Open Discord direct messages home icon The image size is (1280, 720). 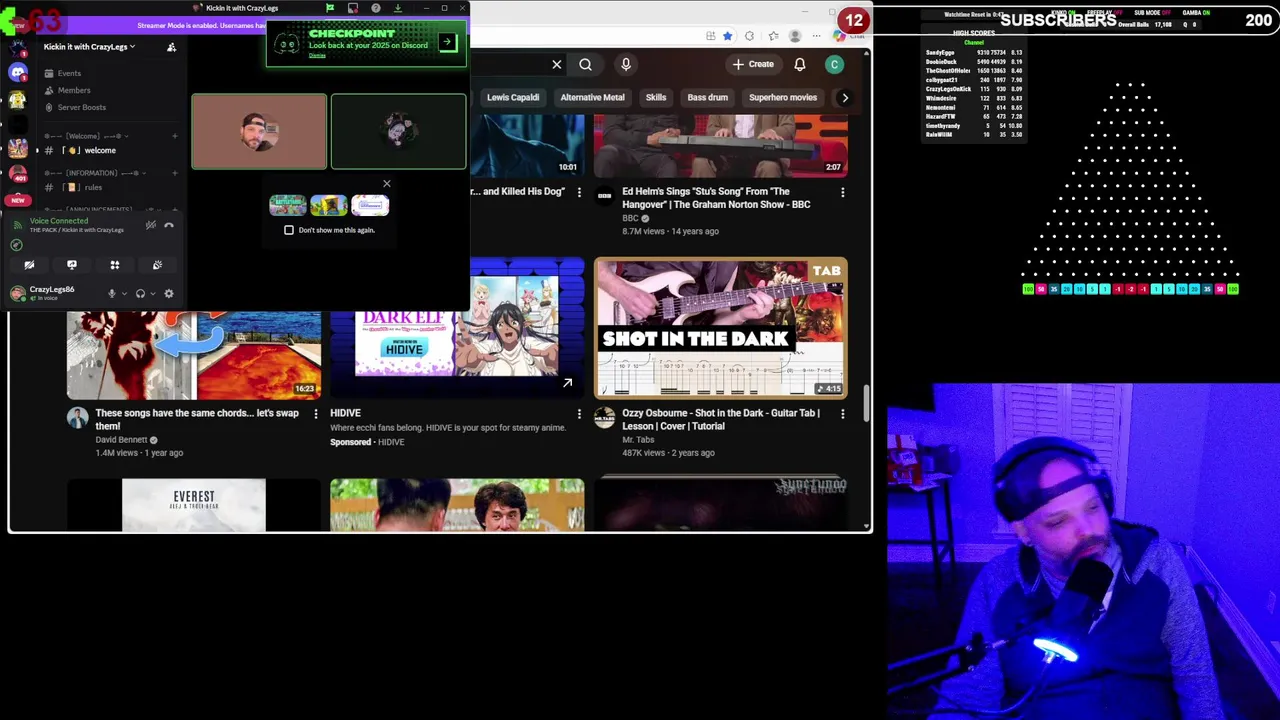click(18, 73)
